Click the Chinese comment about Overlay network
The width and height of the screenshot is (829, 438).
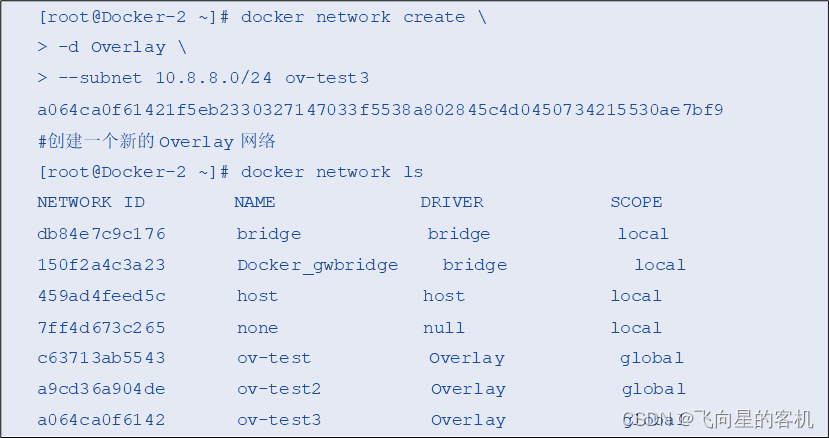[156, 141]
